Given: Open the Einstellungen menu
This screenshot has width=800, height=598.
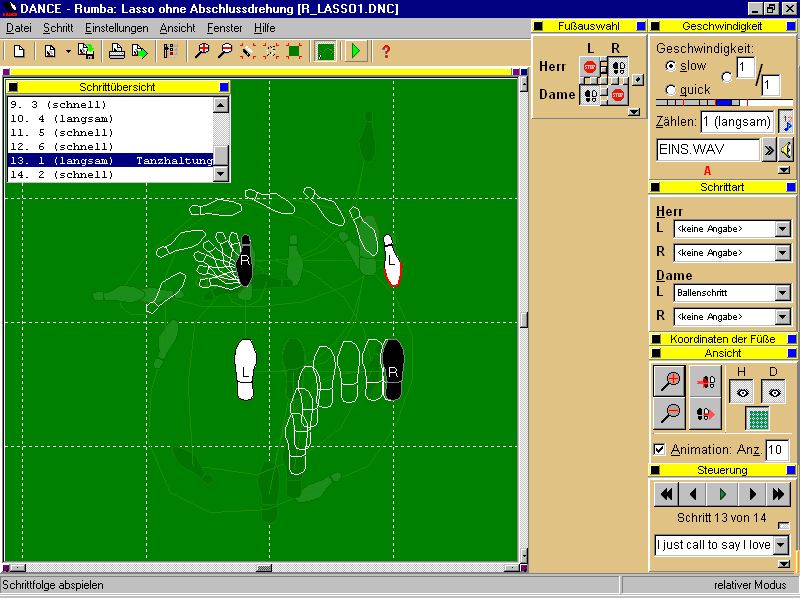Looking at the screenshot, I should (x=116, y=28).
